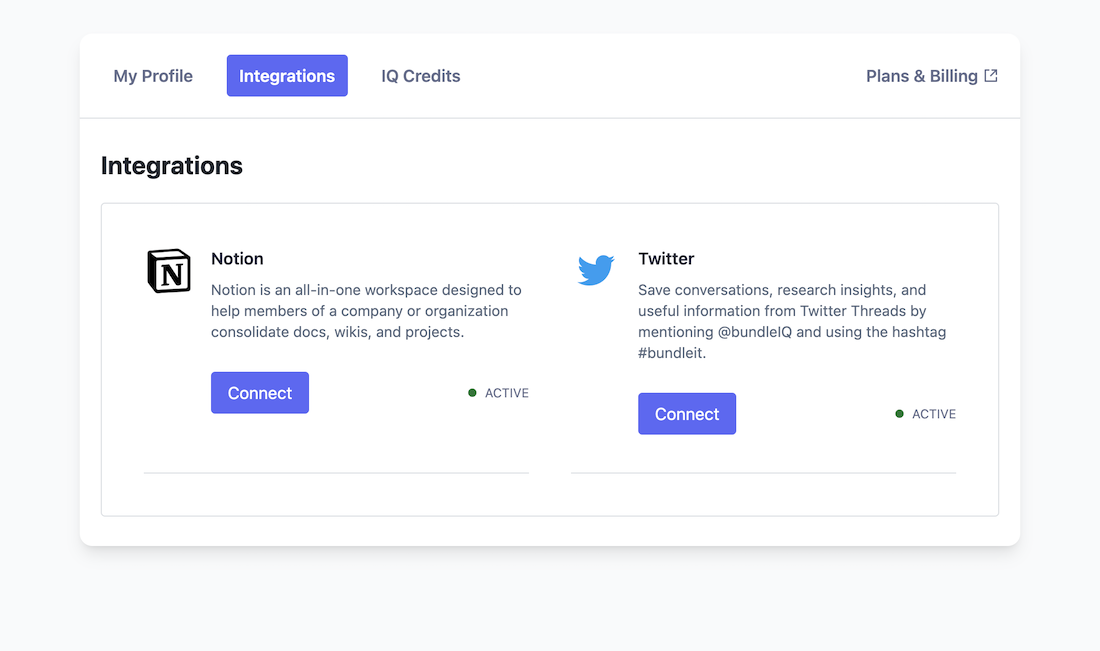The width and height of the screenshot is (1100, 651).
Task: Click the divider line below the Notion card
Action: [x=336, y=472]
